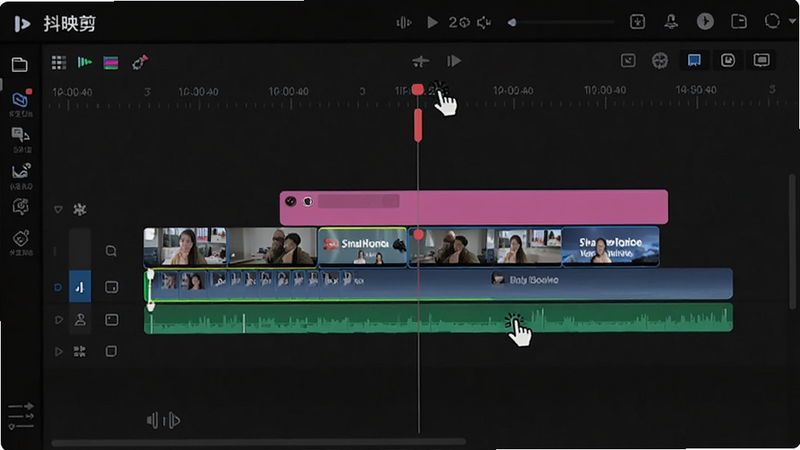Click the loop/speed indicator after the play button
The height and width of the screenshot is (450, 800).
click(x=459, y=22)
